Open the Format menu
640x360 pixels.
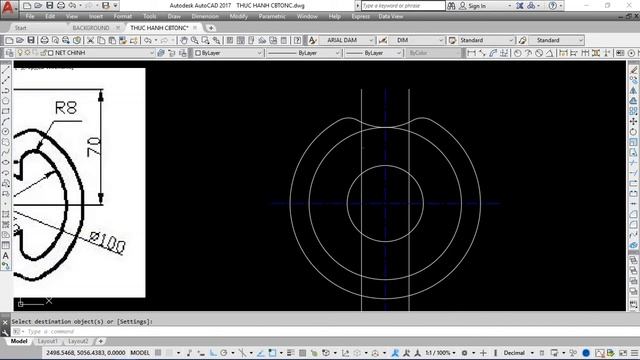coord(122,16)
